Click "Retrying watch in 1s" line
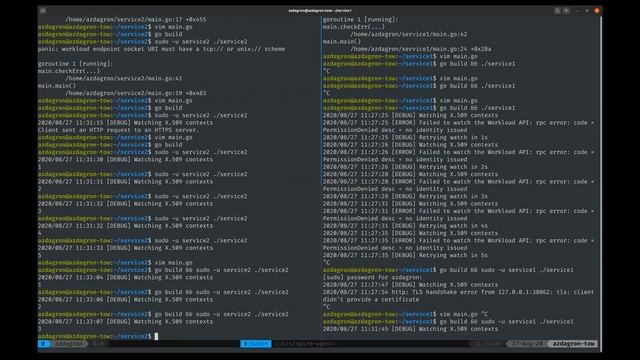 (x=405, y=137)
